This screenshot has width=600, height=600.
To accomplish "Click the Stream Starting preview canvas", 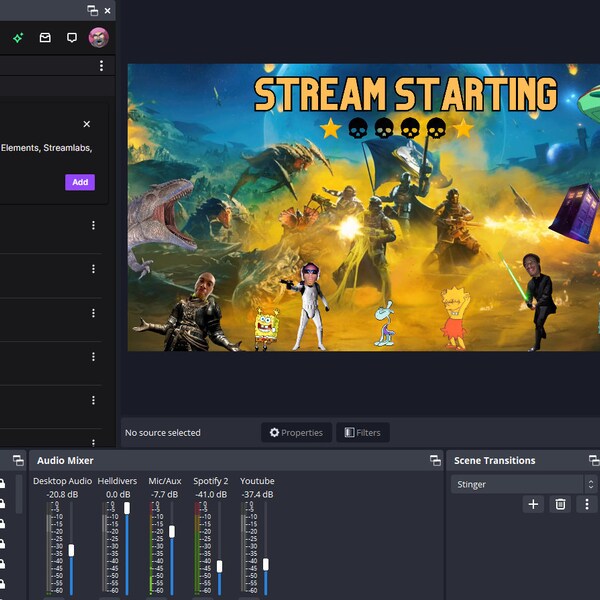I will pos(364,207).
